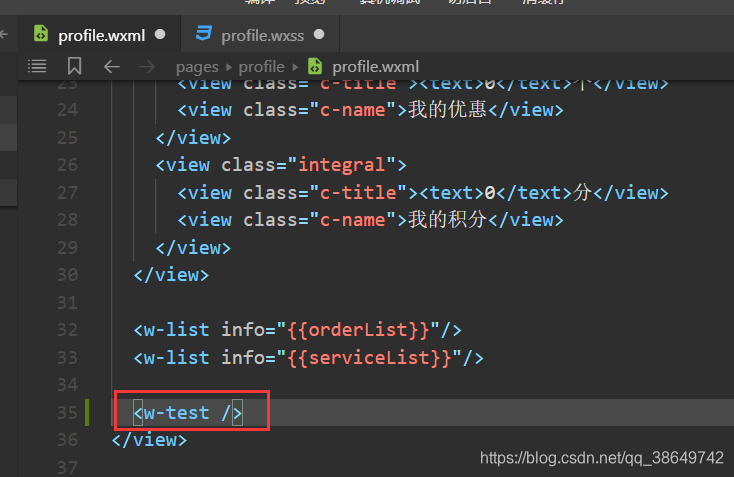This screenshot has width=734, height=477.
Task: Click the closing </view> on line 25
Action: [x=193, y=138]
